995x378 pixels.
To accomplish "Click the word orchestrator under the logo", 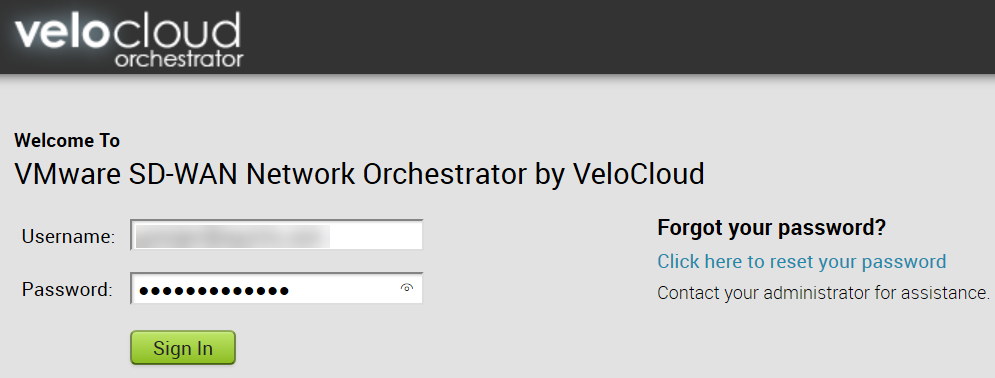I will tap(179, 60).
